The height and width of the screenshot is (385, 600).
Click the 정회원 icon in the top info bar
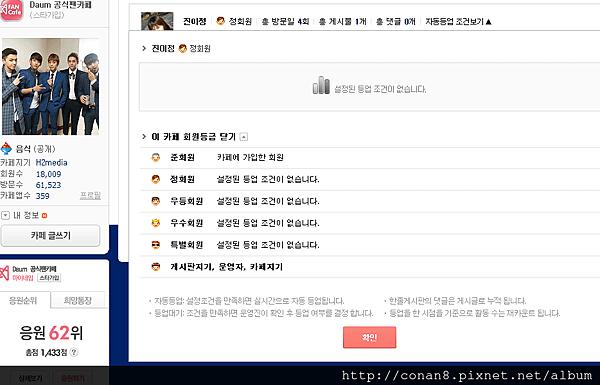[x=220, y=21]
